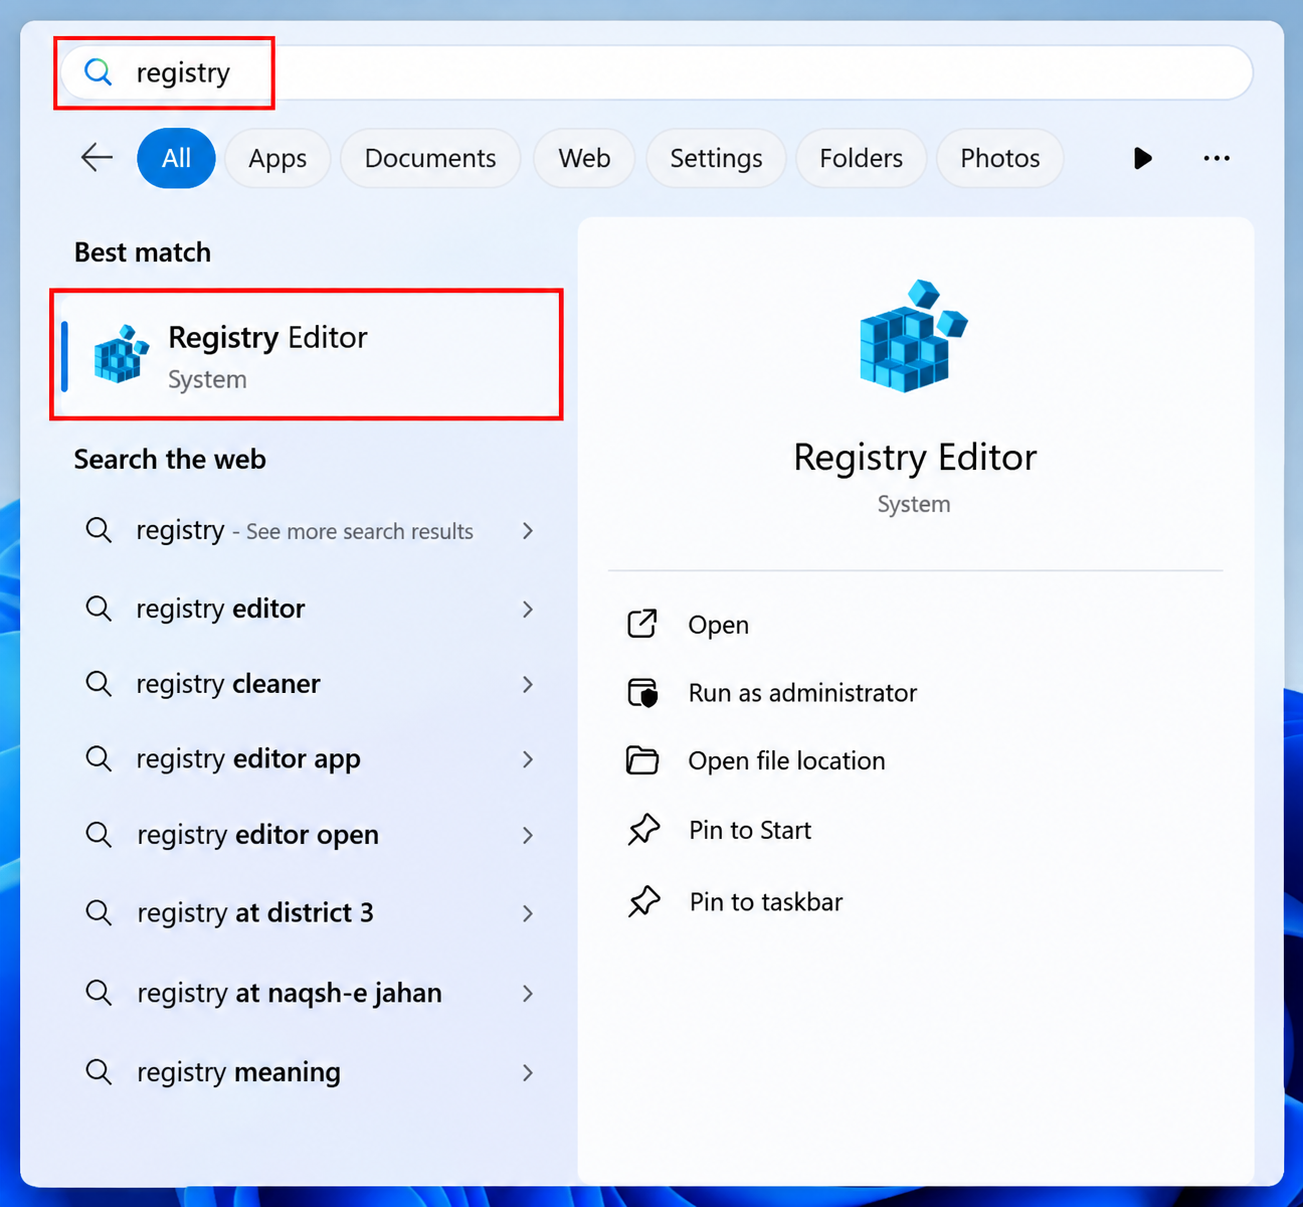1303x1207 pixels.
Task: Switch to the Settings filter tab
Action: click(x=716, y=158)
